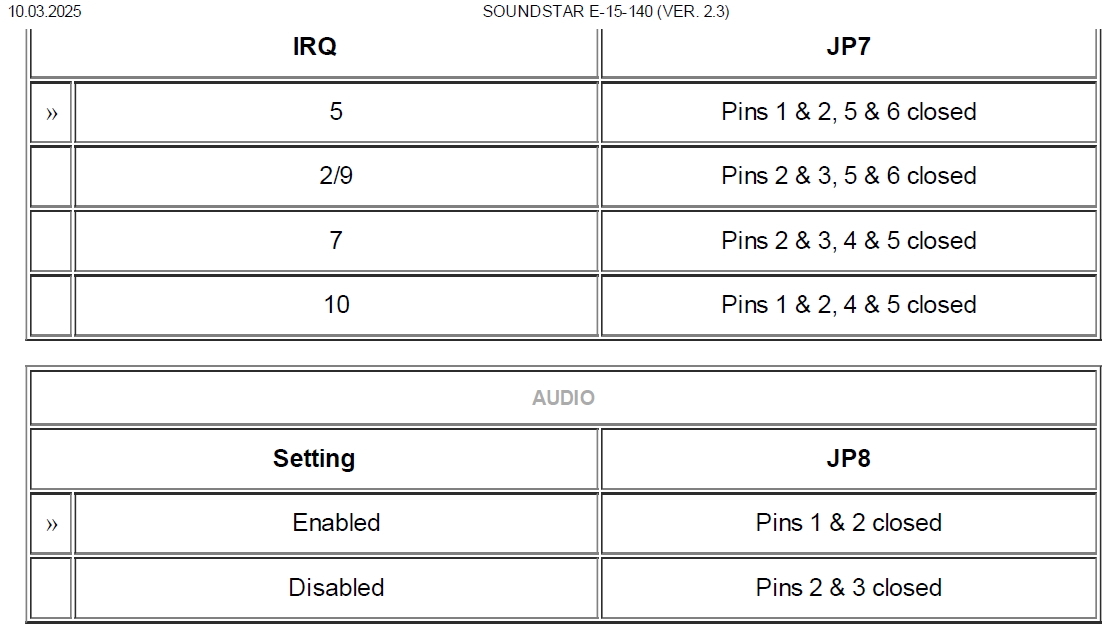Select the Setting column header
1110x634 pixels.
(x=314, y=459)
